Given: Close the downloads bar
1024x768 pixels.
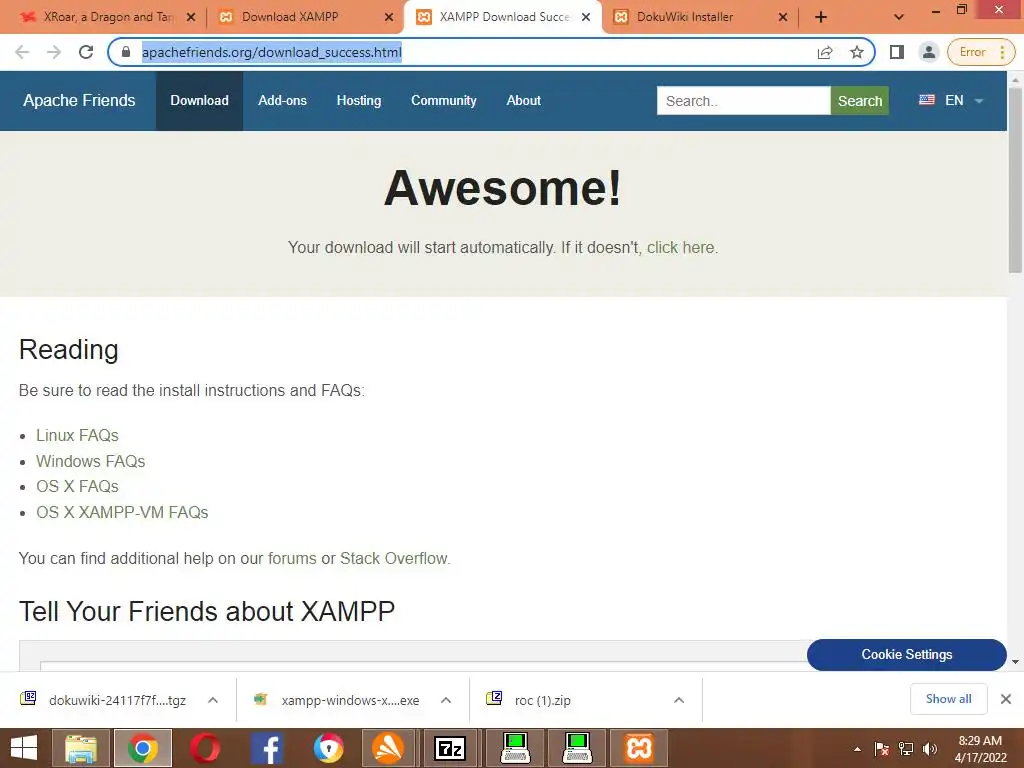Looking at the screenshot, I should pos(1006,699).
